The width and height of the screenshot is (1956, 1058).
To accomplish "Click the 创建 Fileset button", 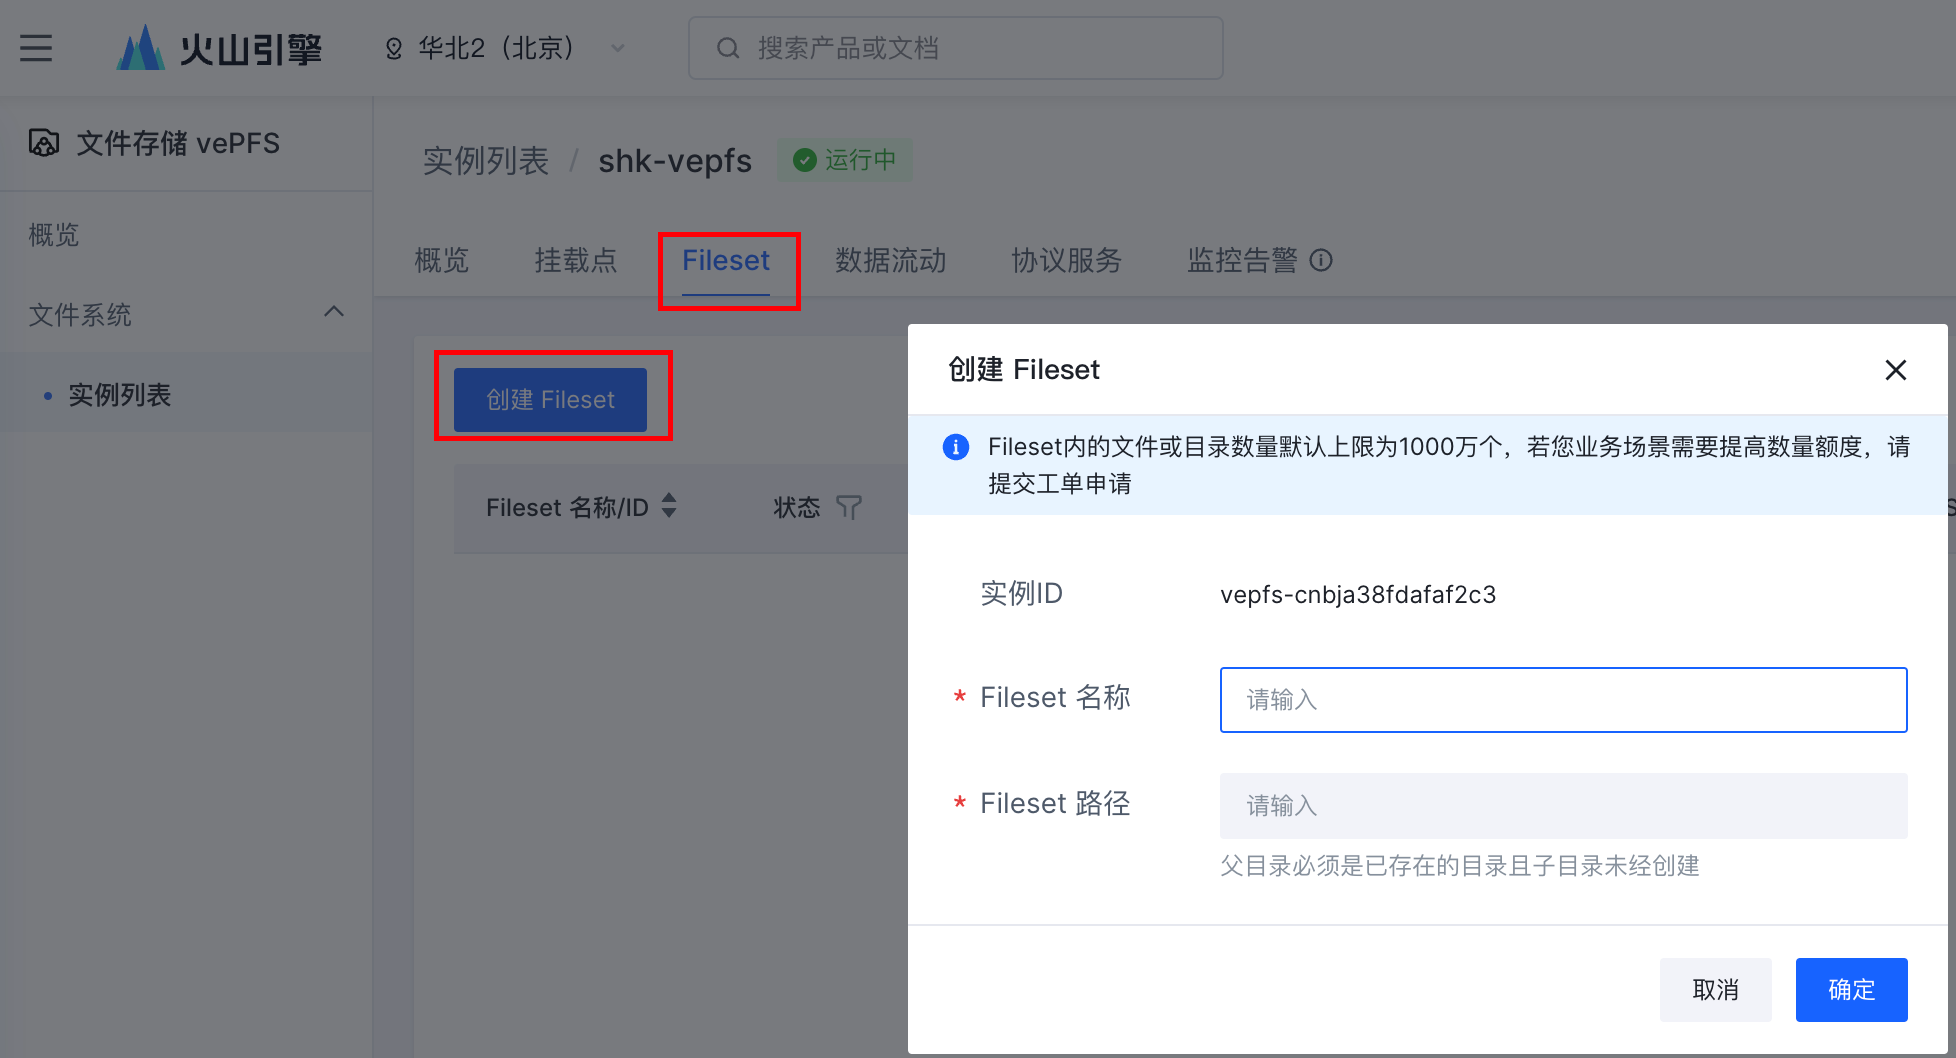I will [x=550, y=400].
